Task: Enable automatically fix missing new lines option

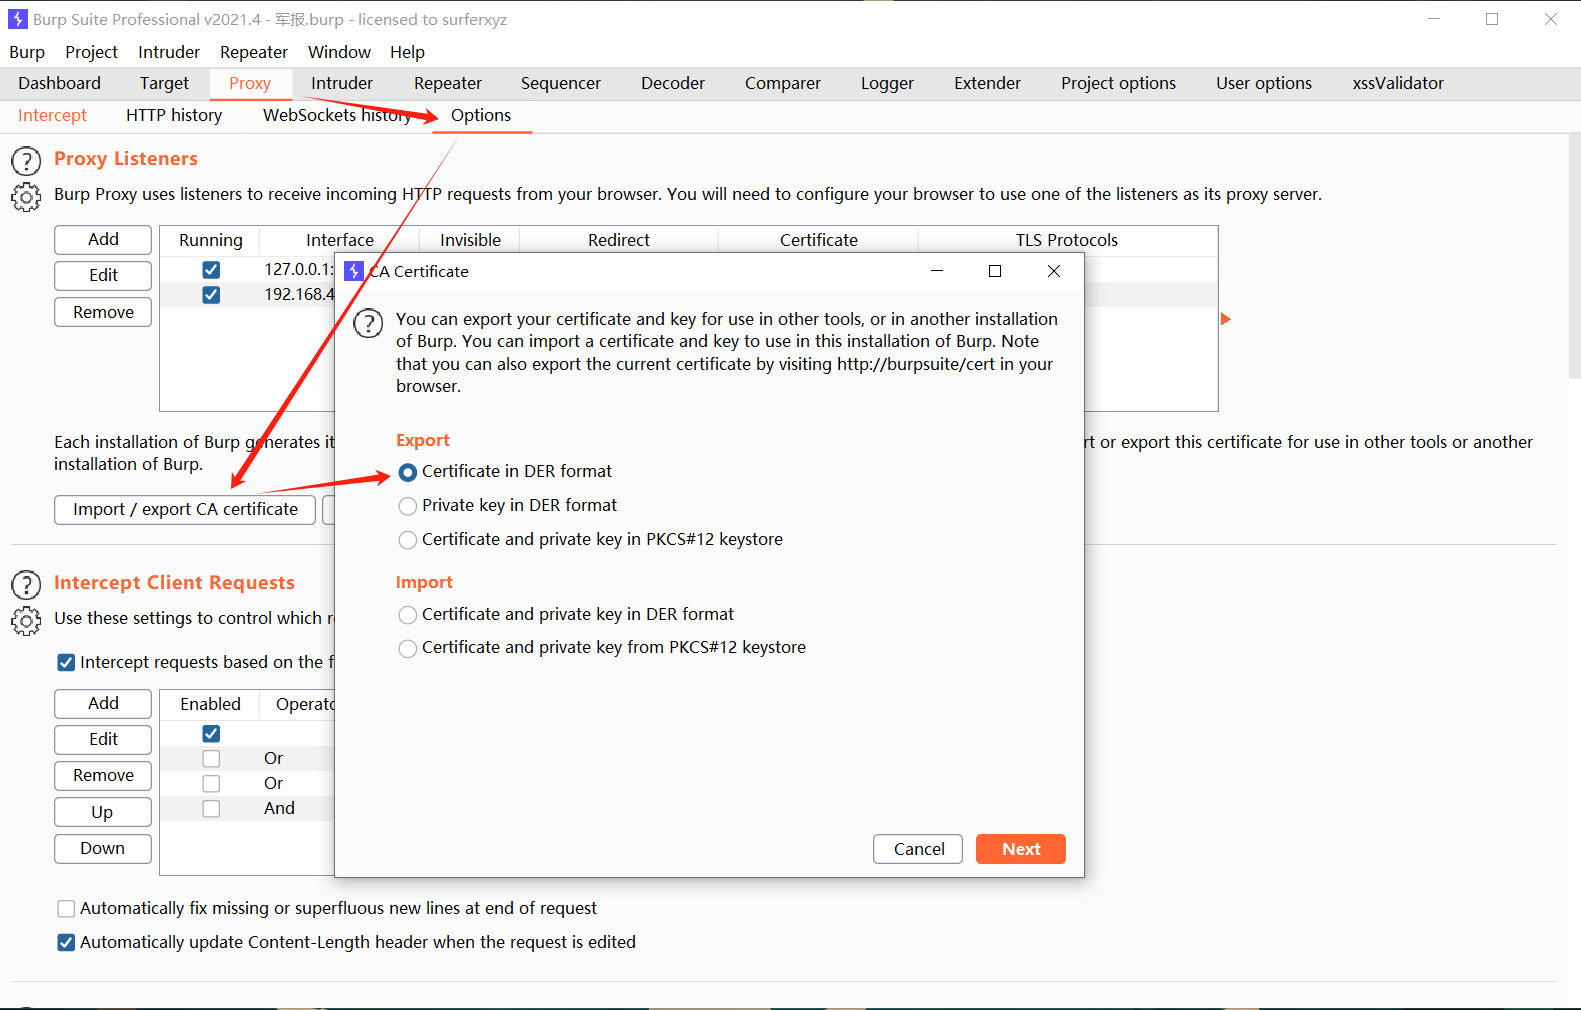Action: [x=66, y=908]
